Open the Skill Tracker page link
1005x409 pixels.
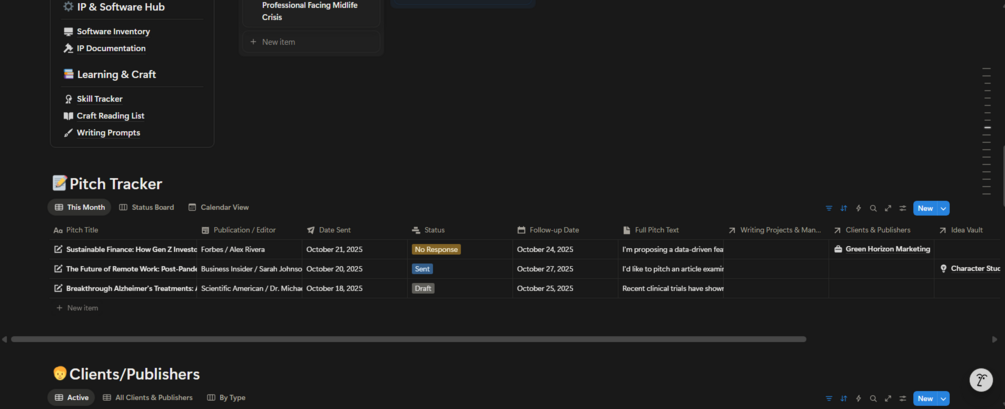100,99
